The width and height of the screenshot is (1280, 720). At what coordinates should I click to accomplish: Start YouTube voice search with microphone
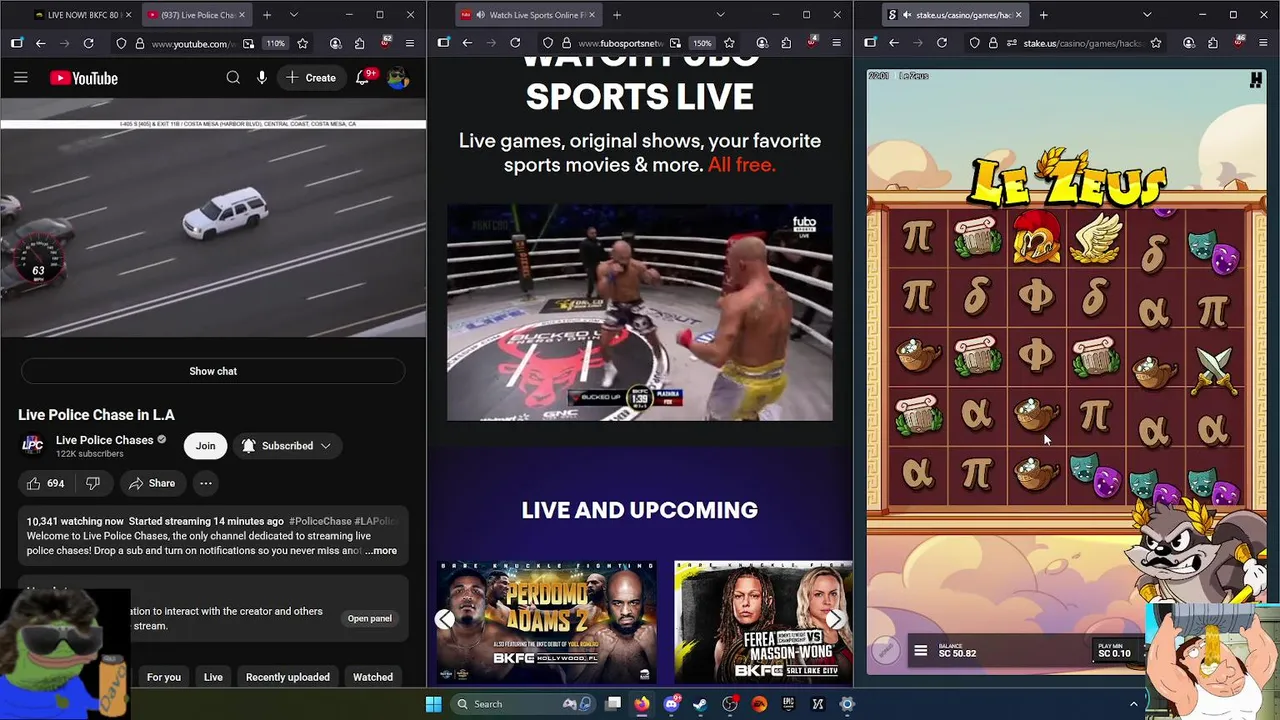coord(262,78)
